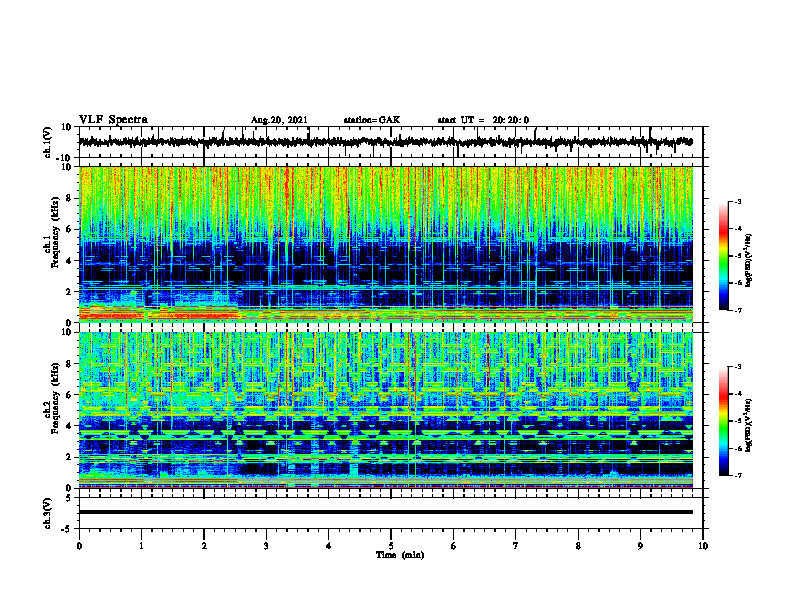Click time axis tick label "5"
This screenshot has width=792, height=612.
coord(391,546)
